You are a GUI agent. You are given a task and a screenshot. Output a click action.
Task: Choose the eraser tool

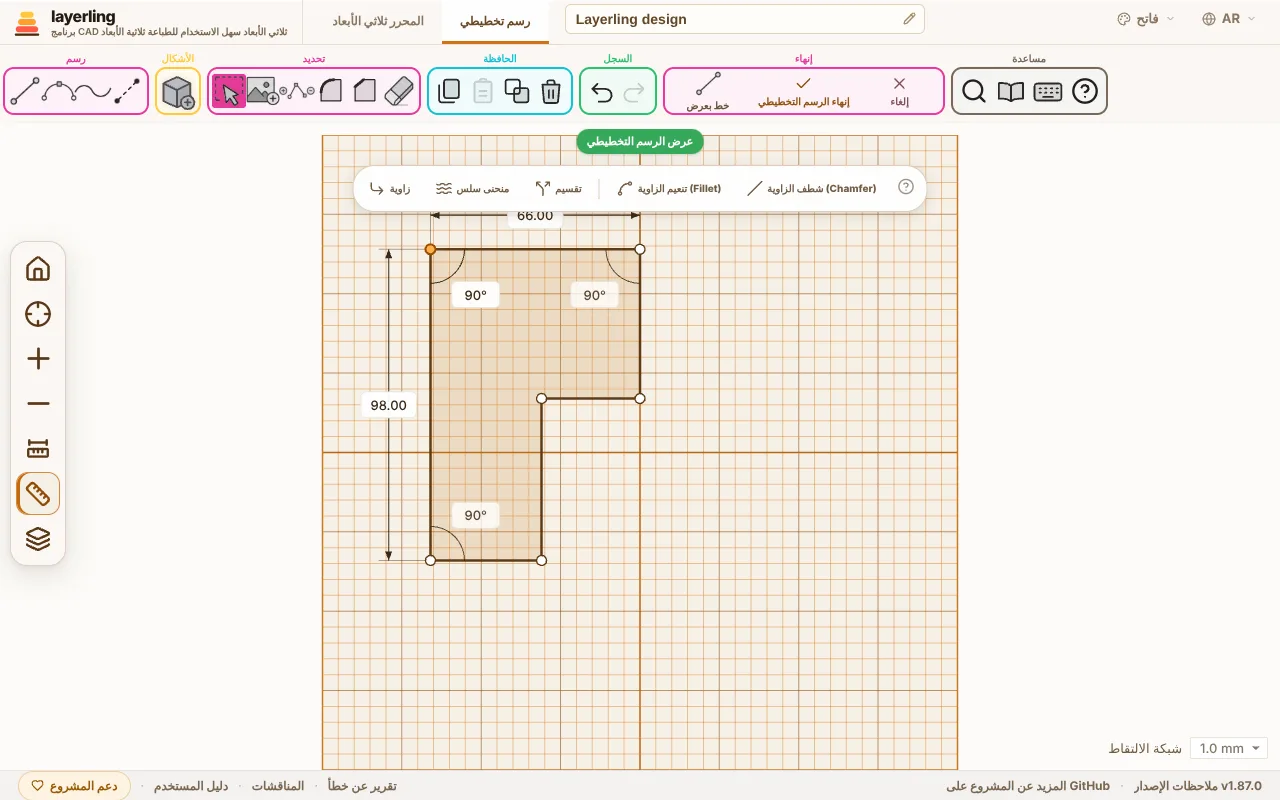tap(399, 91)
